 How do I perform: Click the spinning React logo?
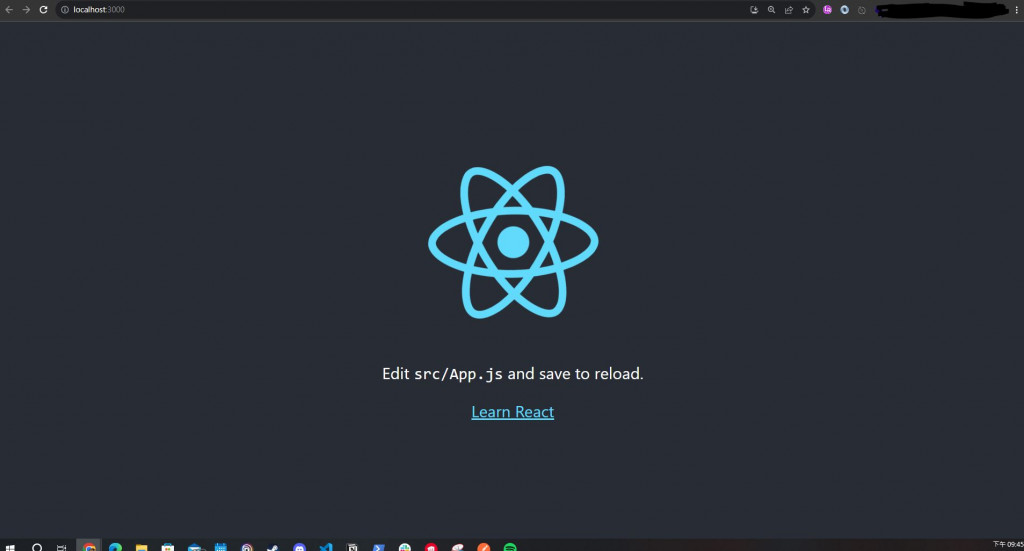click(513, 242)
